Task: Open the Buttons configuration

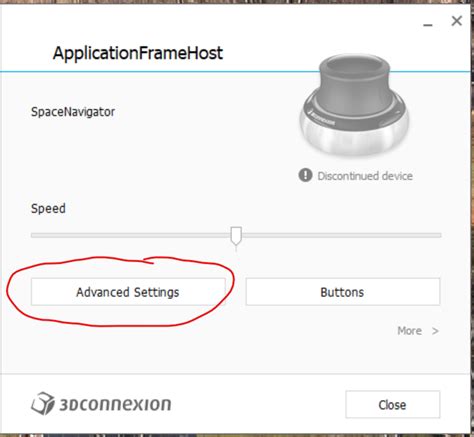Action: click(343, 292)
